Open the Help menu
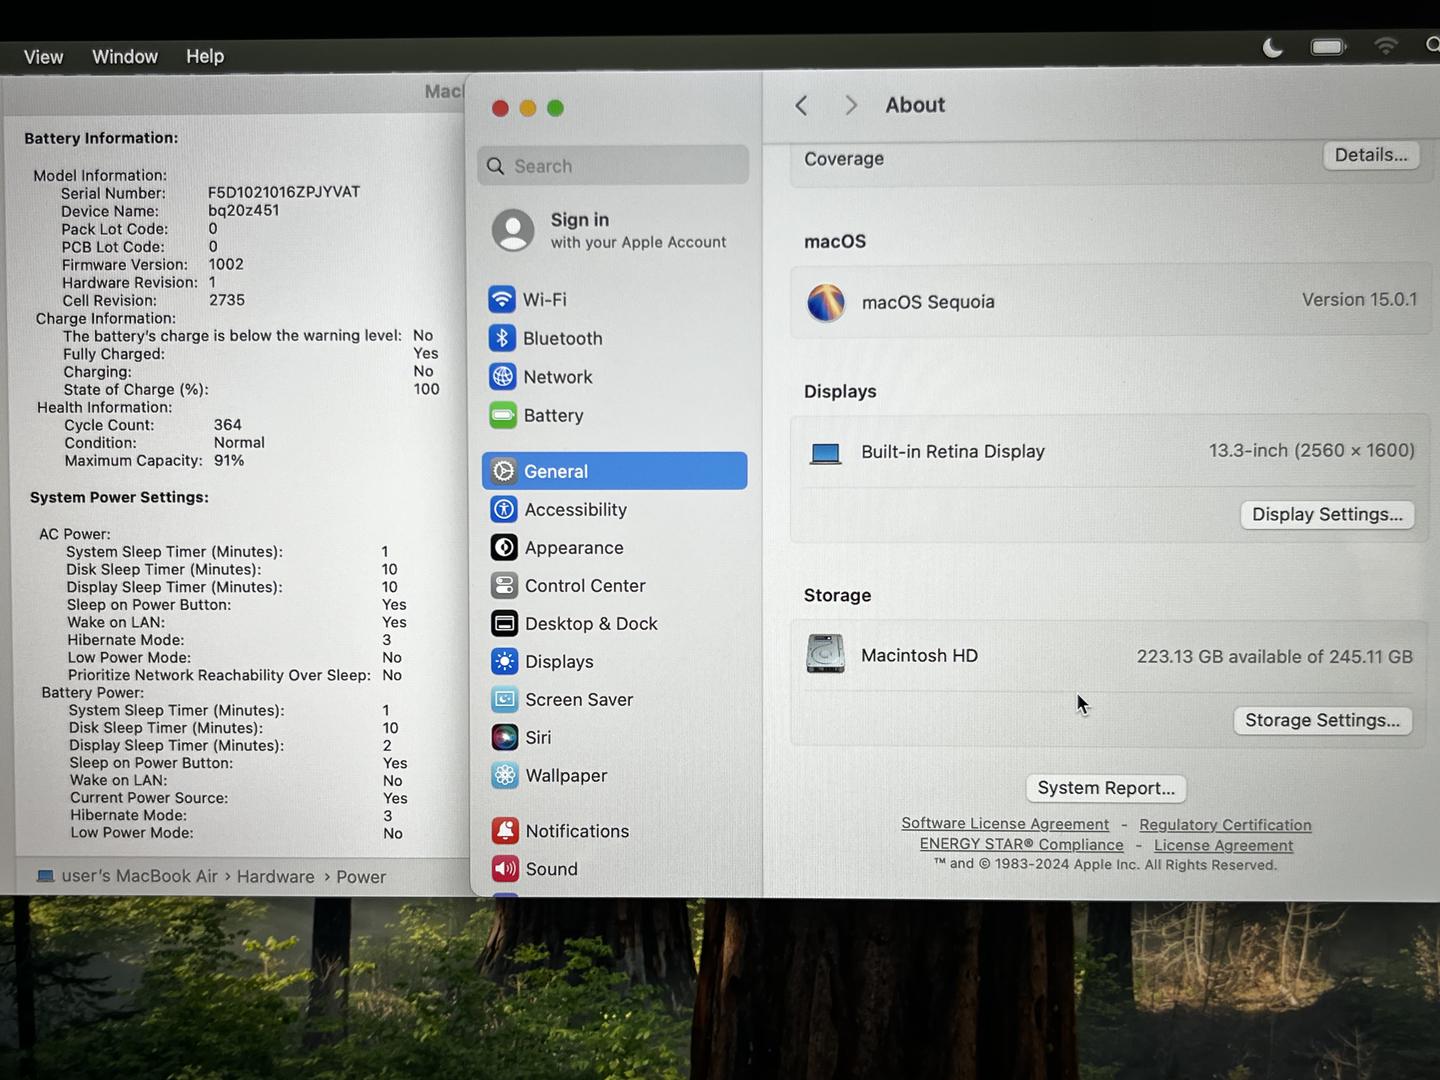 point(205,57)
